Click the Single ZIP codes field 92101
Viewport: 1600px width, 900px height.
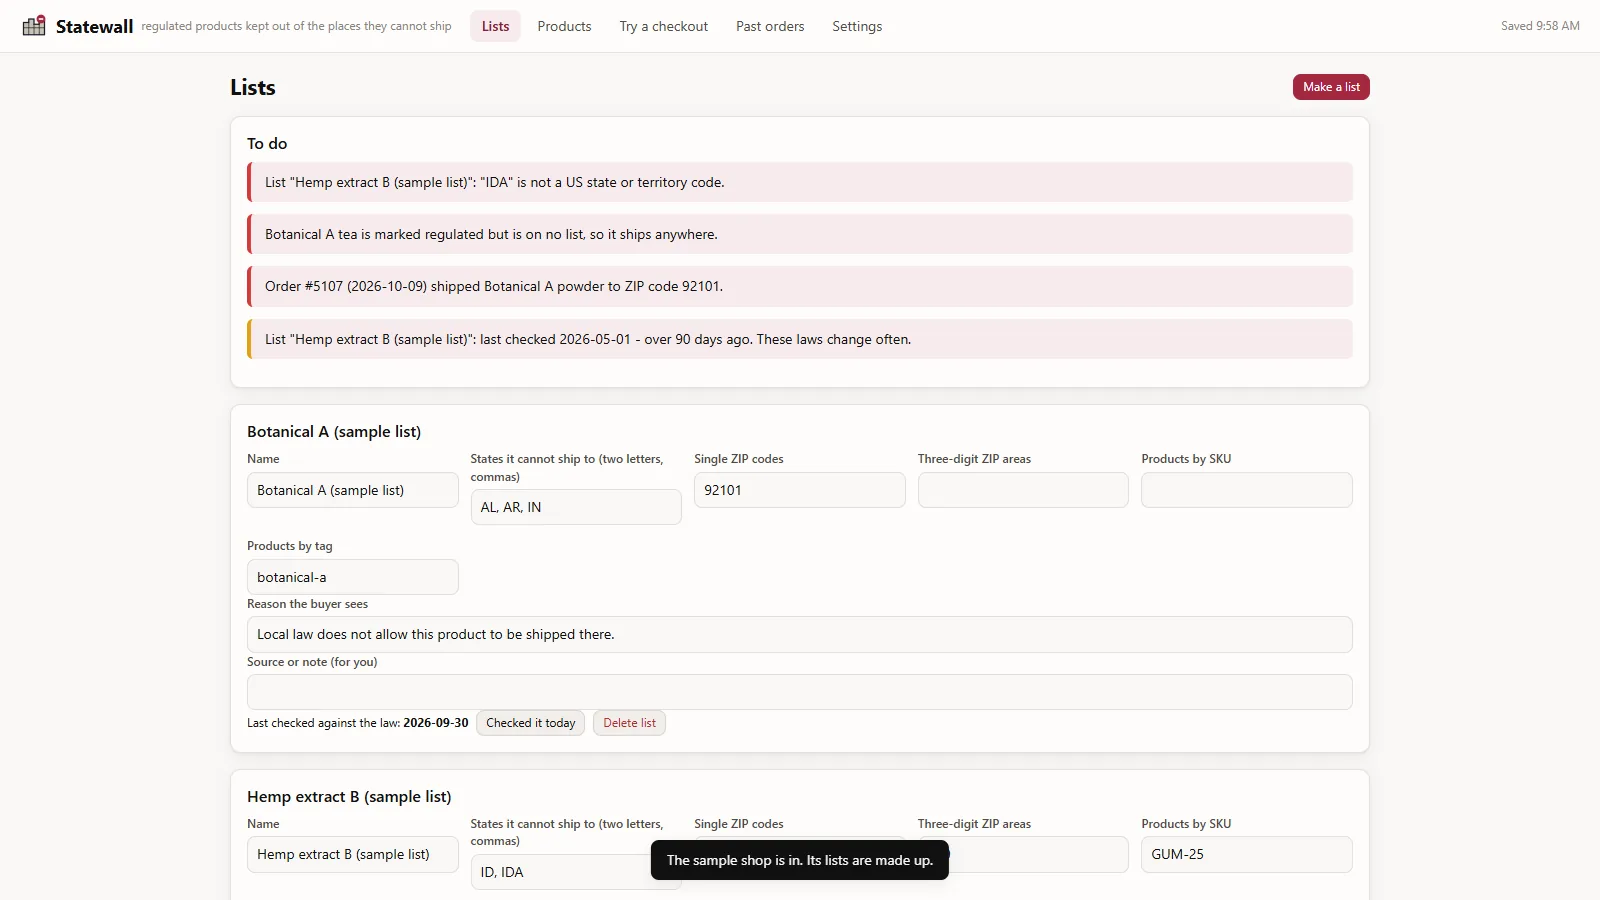[x=799, y=490]
